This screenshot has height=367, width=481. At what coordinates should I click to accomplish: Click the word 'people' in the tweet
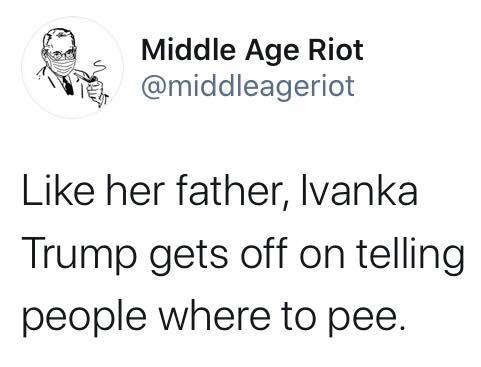[84, 318]
